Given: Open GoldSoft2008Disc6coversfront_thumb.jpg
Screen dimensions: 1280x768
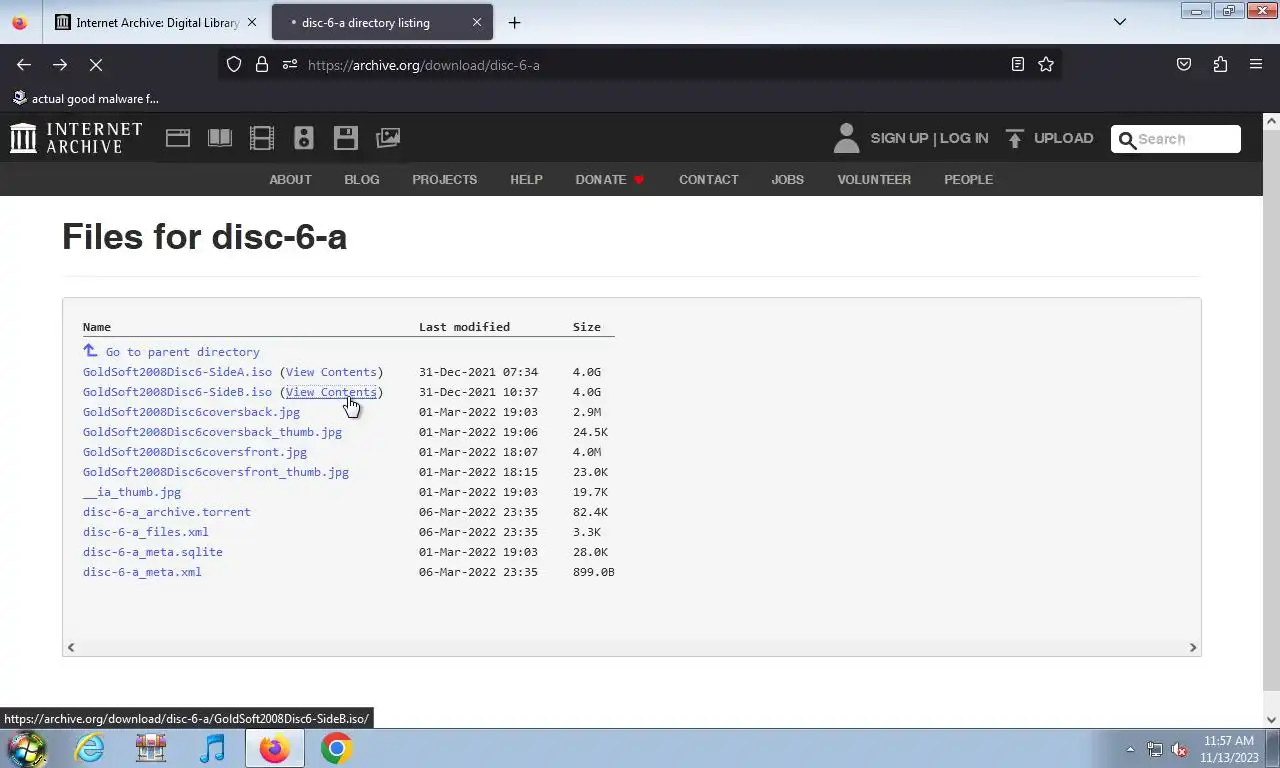Looking at the screenshot, I should click(216, 472).
